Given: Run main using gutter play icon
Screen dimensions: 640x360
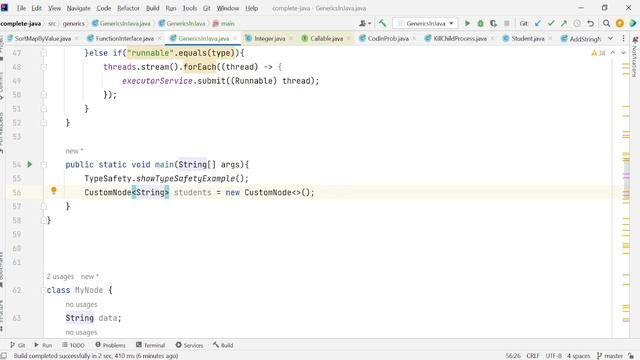Looking at the screenshot, I should (29, 164).
